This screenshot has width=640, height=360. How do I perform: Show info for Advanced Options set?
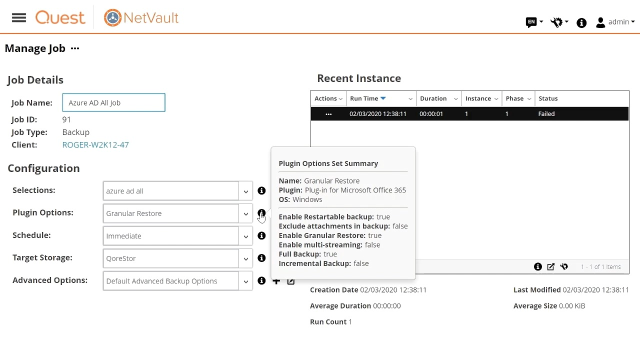262,280
